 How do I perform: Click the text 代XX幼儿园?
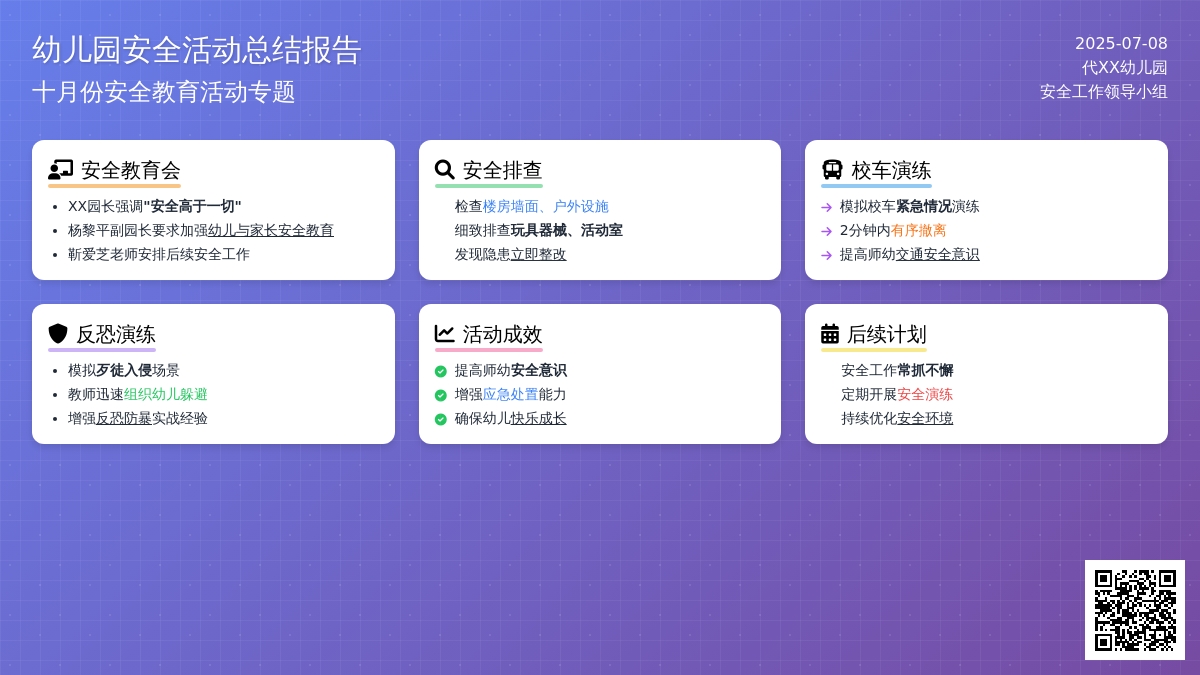coord(1125,67)
